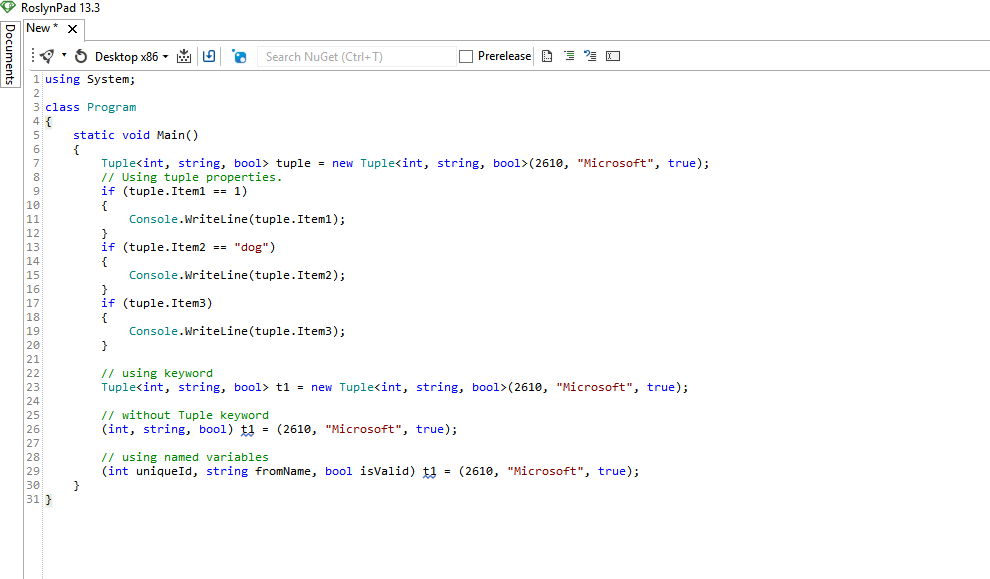Open the NuGet packages icon
This screenshot has height=579, width=990.
pyautogui.click(x=239, y=56)
